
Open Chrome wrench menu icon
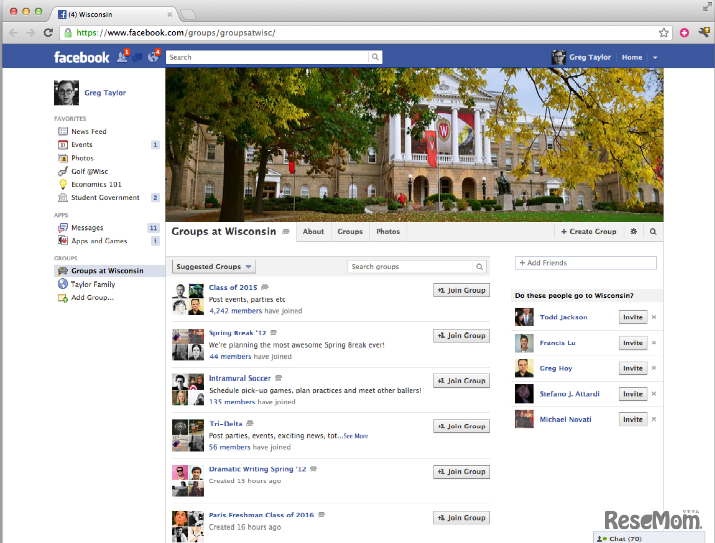(704, 32)
